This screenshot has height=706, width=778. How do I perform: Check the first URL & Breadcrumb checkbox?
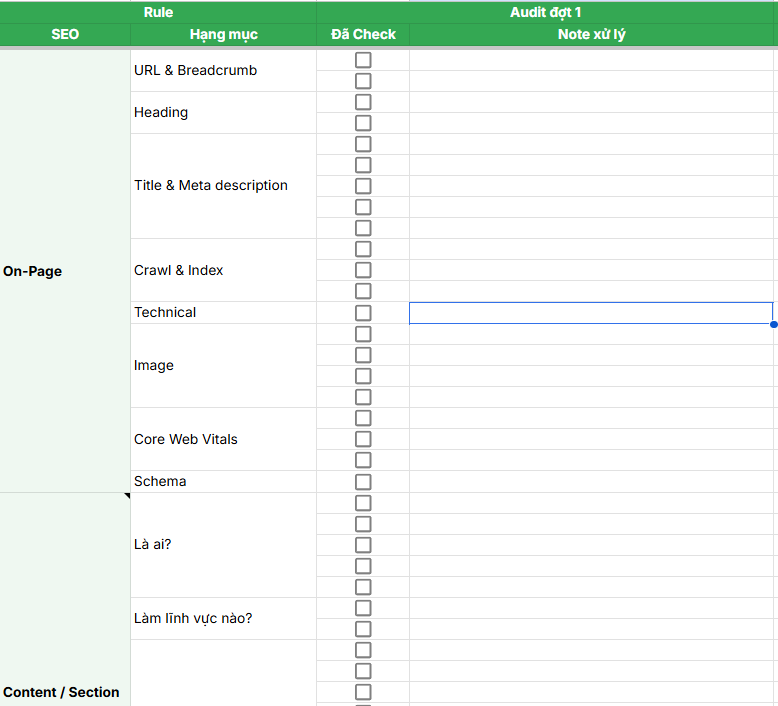(363, 60)
